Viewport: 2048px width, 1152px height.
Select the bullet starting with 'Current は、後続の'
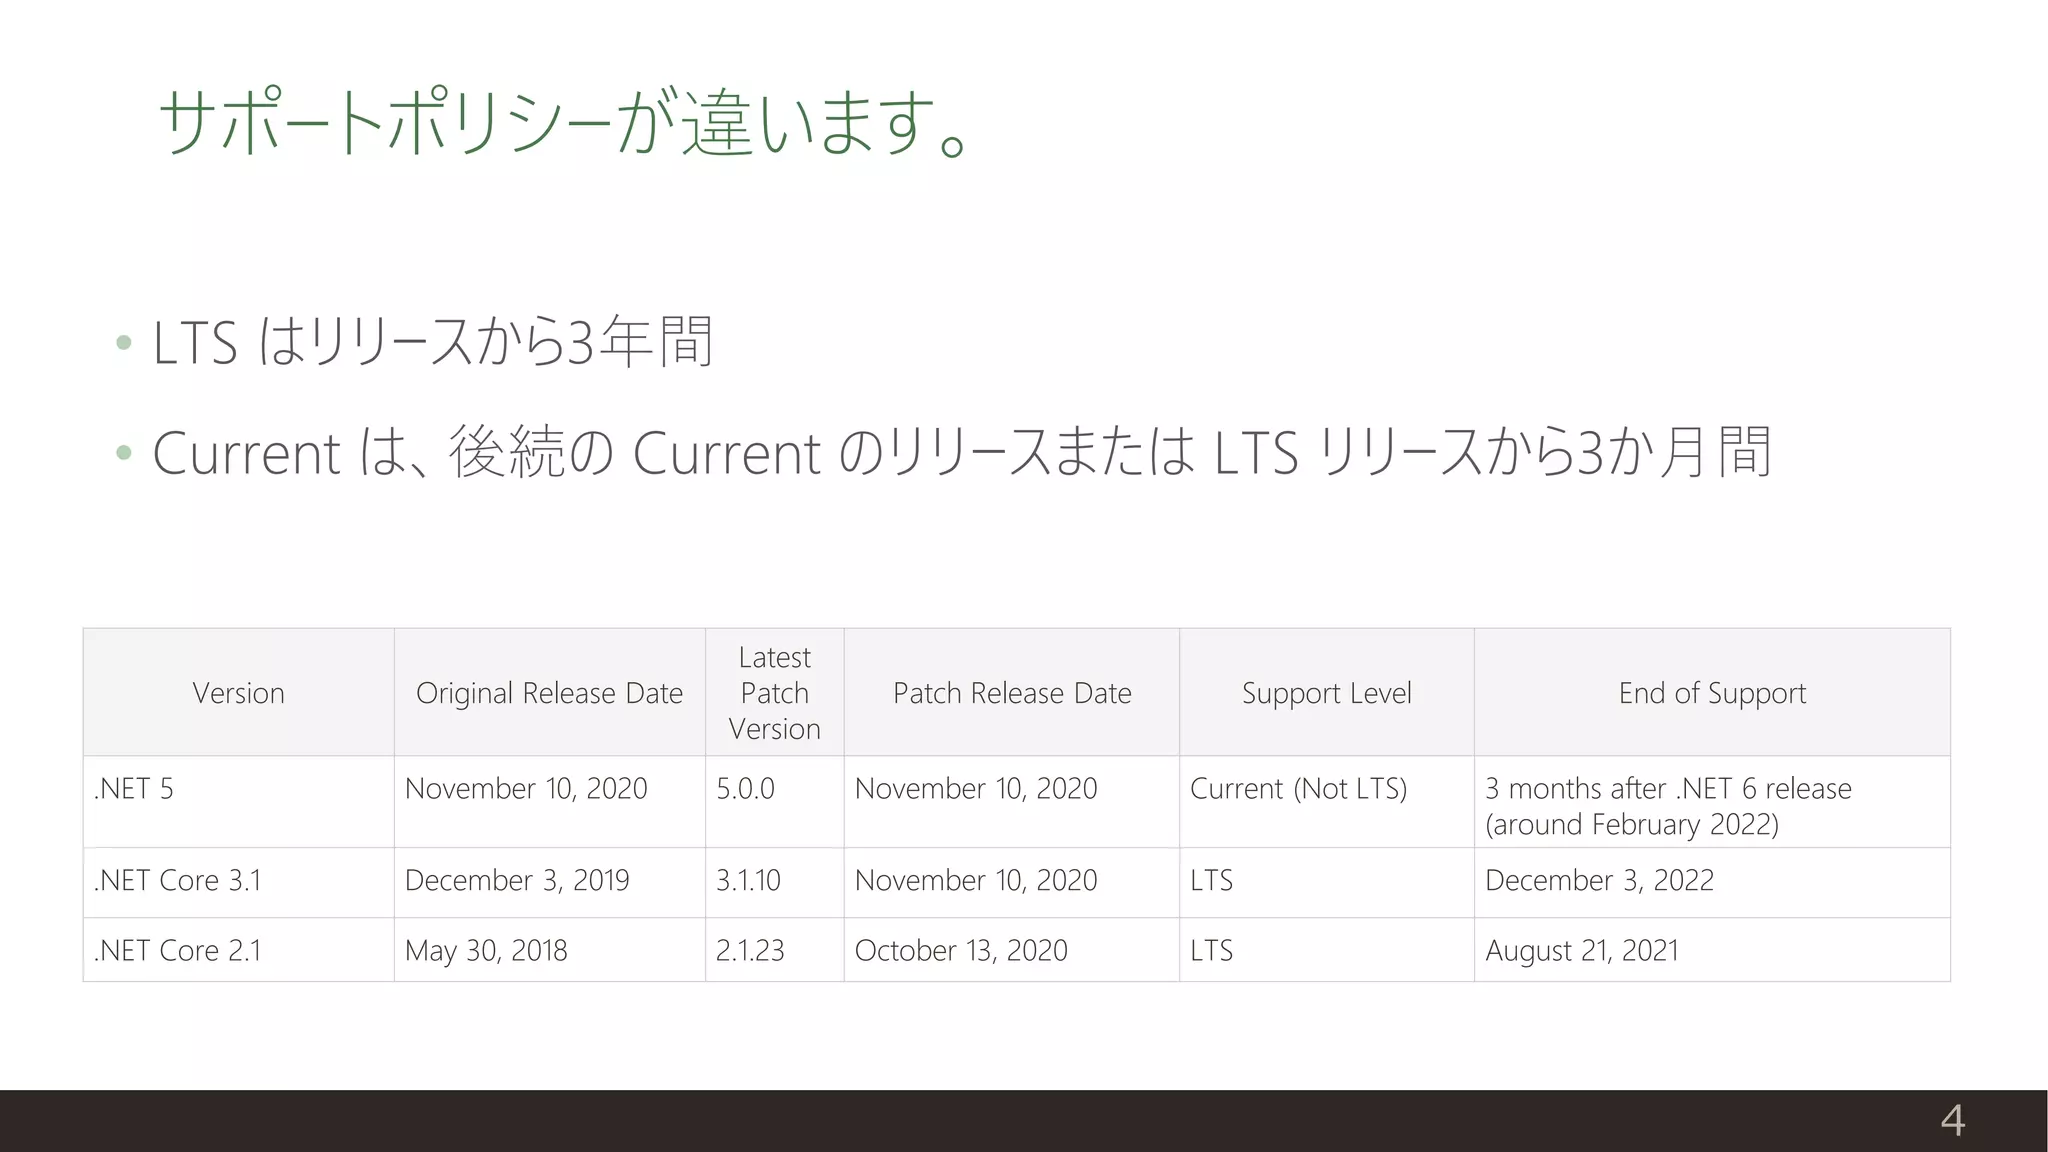click(x=962, y=452)
